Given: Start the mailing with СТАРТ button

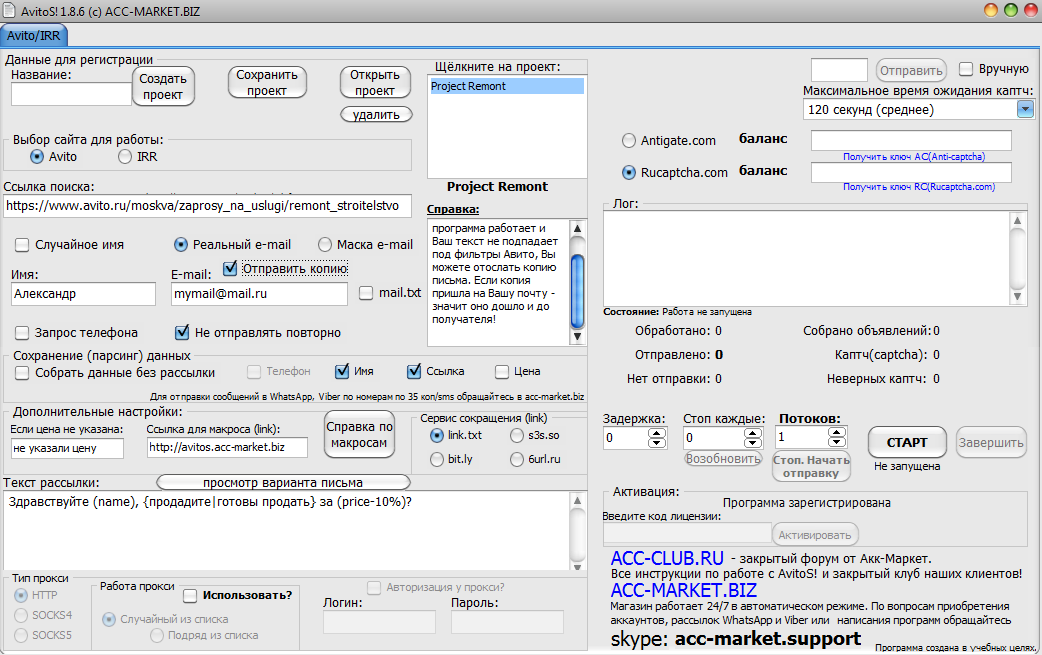Looking at the screenshot, I should pyautogui.click(x=907, y=442).
